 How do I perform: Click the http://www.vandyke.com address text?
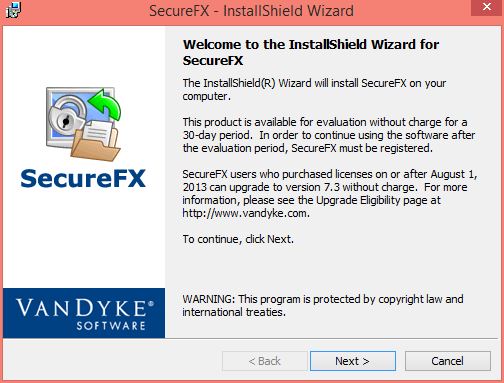click(x=246, y=213)
